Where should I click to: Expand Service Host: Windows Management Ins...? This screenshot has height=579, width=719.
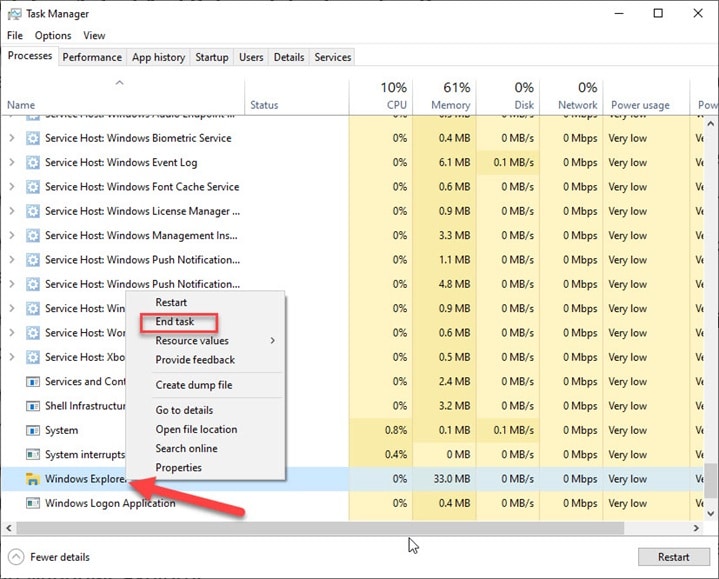[12, 235]
